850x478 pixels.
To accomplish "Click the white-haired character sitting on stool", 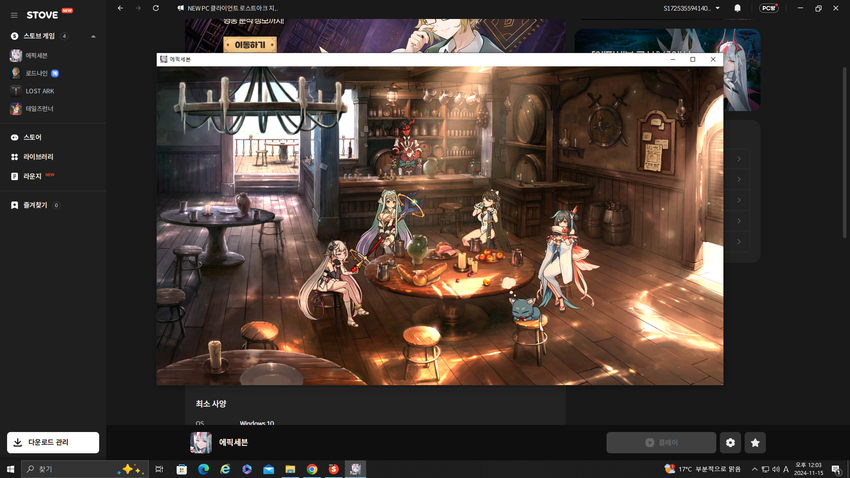I will click(332, 282).
